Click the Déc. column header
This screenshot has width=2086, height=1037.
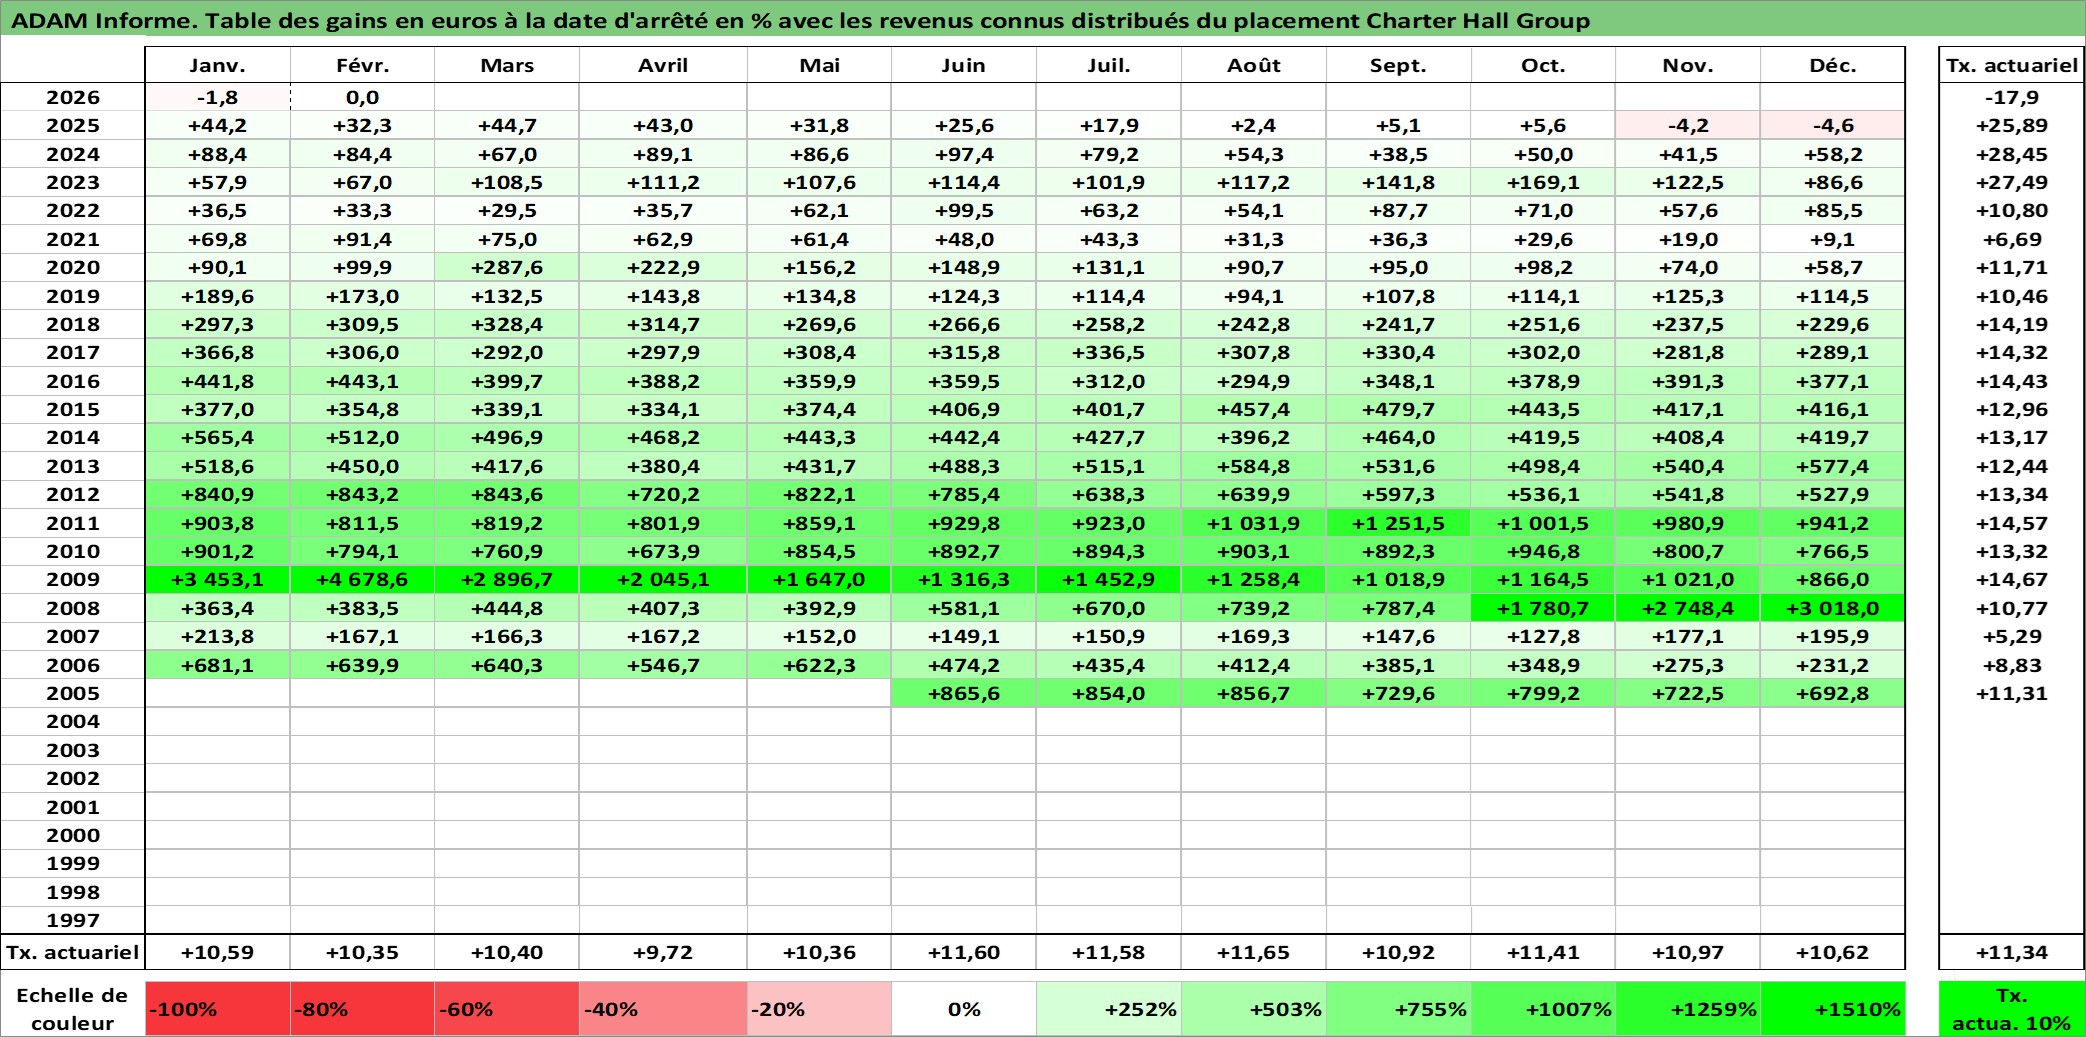pyautogui.click(x=1832, y=65)
